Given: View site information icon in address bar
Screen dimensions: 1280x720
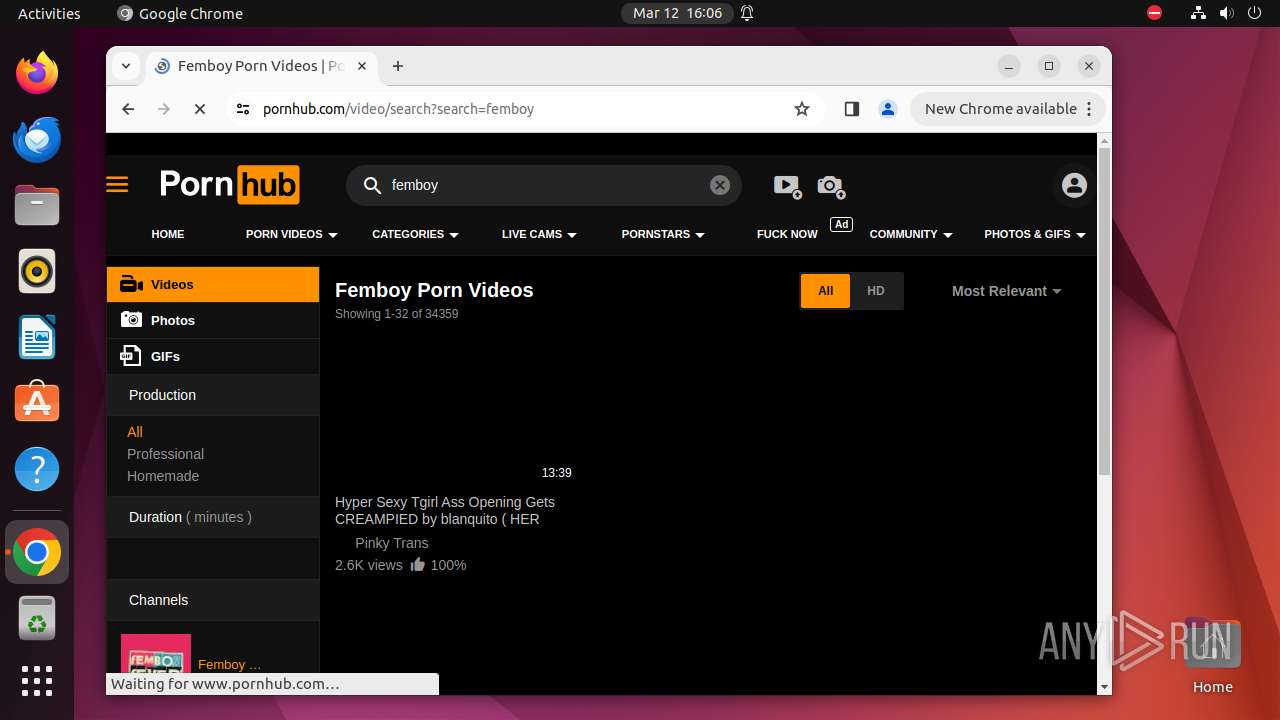Looking at the screenshot, I should pos(243,109).
